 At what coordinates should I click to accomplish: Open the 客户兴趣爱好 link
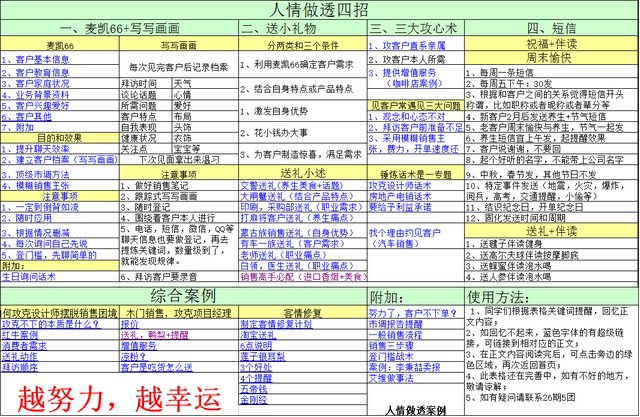35,105
